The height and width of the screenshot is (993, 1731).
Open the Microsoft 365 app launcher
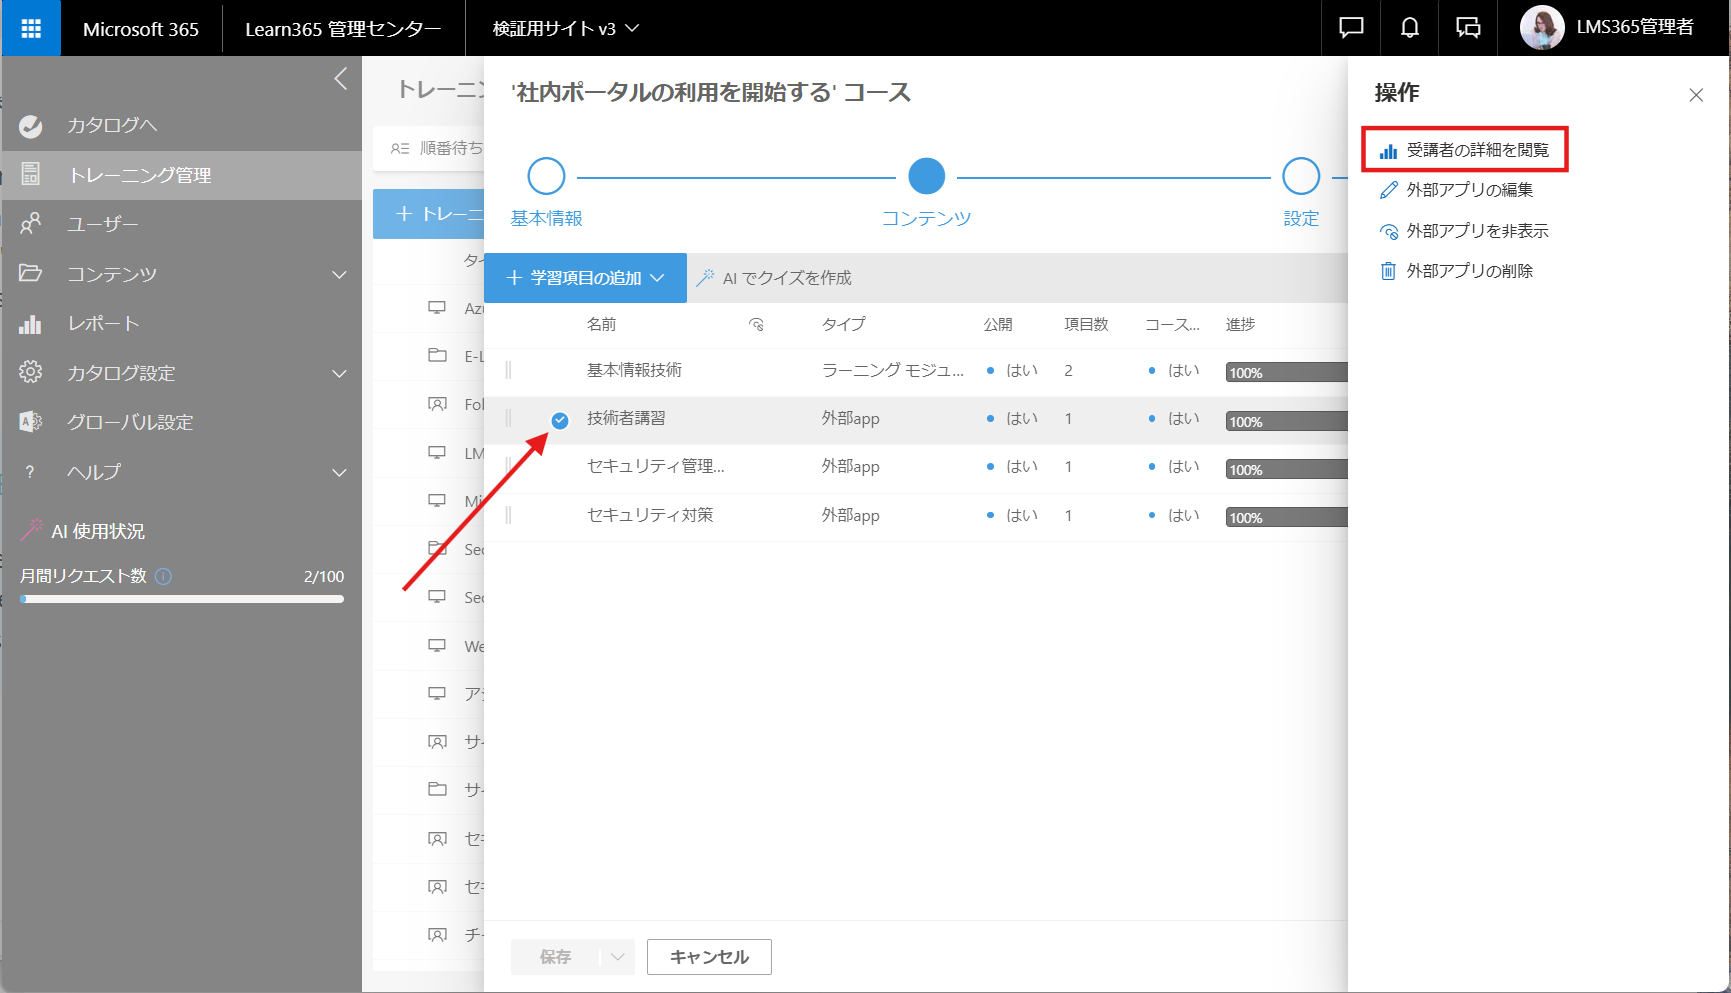point(31,28)
